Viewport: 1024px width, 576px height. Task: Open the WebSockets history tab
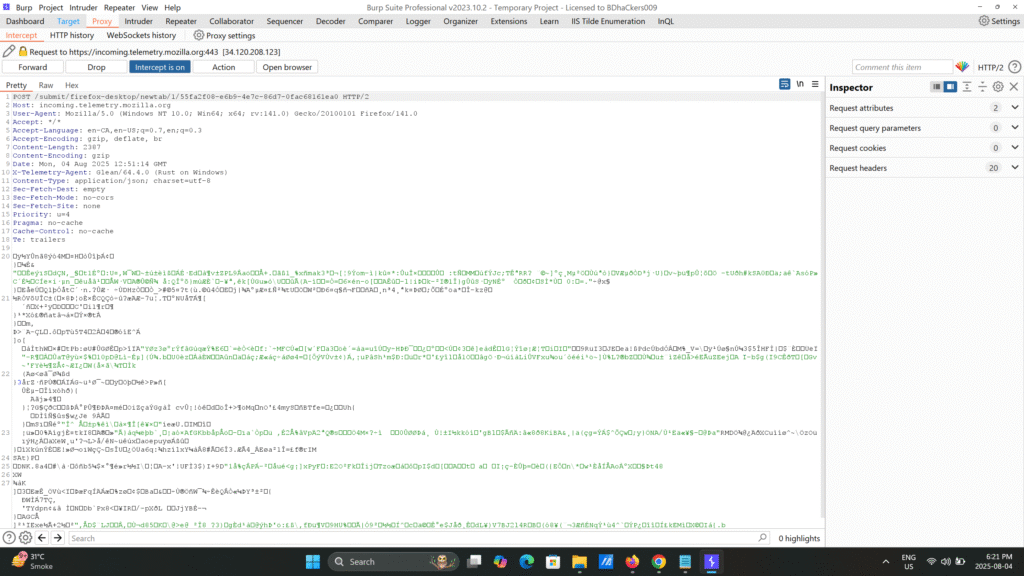(141, 35)
